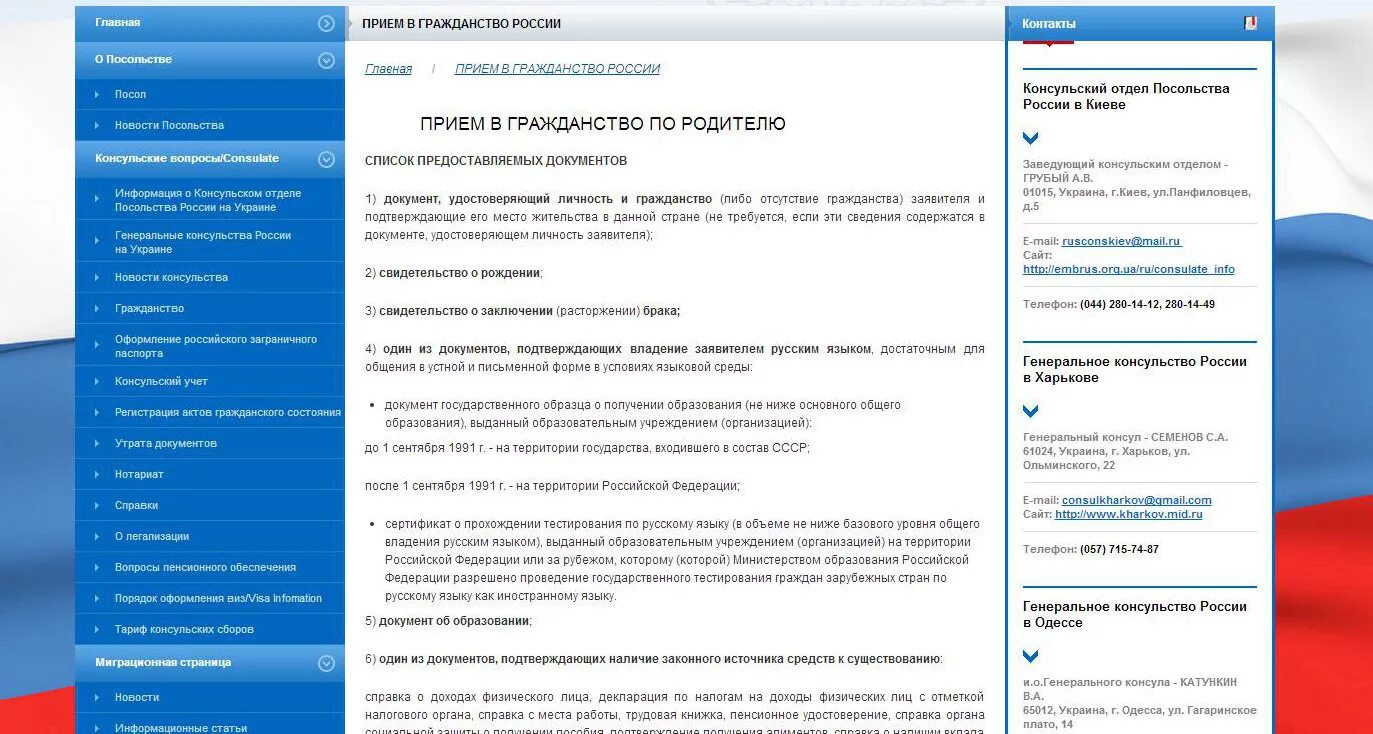Click the arrow bullet beside Посол
Viewport: 1373px width, 734px height.
click(97, 94)
